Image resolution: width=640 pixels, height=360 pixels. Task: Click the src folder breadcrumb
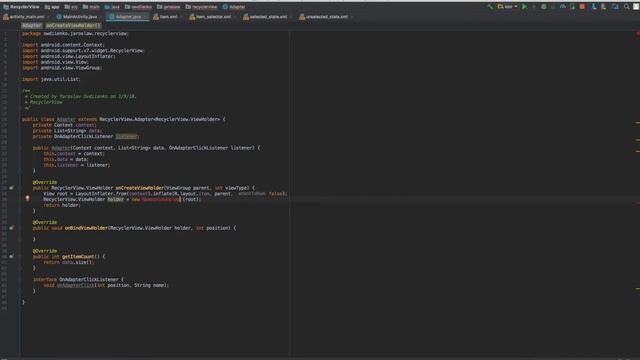point(71,7)
